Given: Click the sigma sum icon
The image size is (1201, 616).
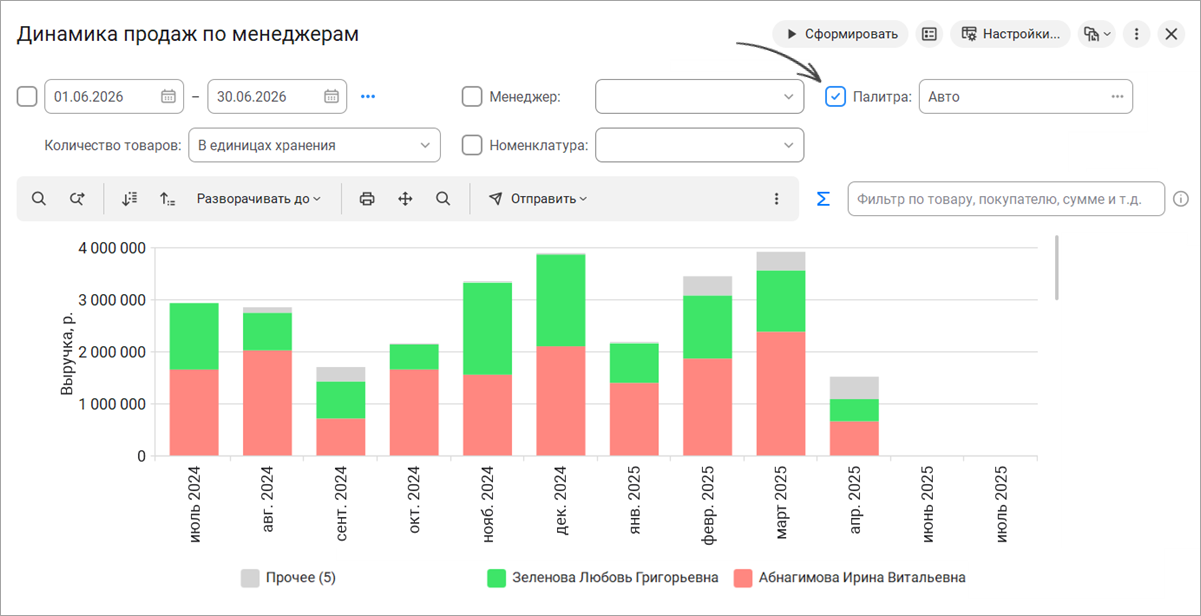Looking at the screenshot, I should (x=823, y=199).
